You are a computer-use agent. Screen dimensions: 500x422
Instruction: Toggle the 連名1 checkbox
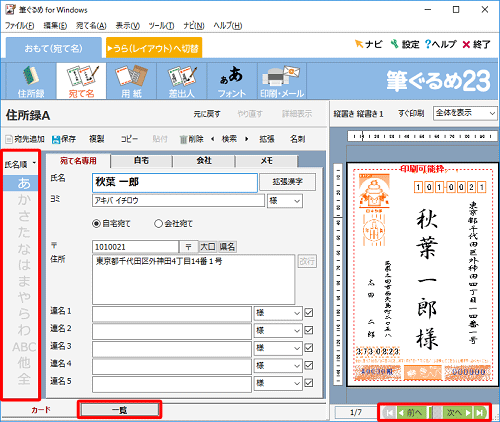point(309,313)
